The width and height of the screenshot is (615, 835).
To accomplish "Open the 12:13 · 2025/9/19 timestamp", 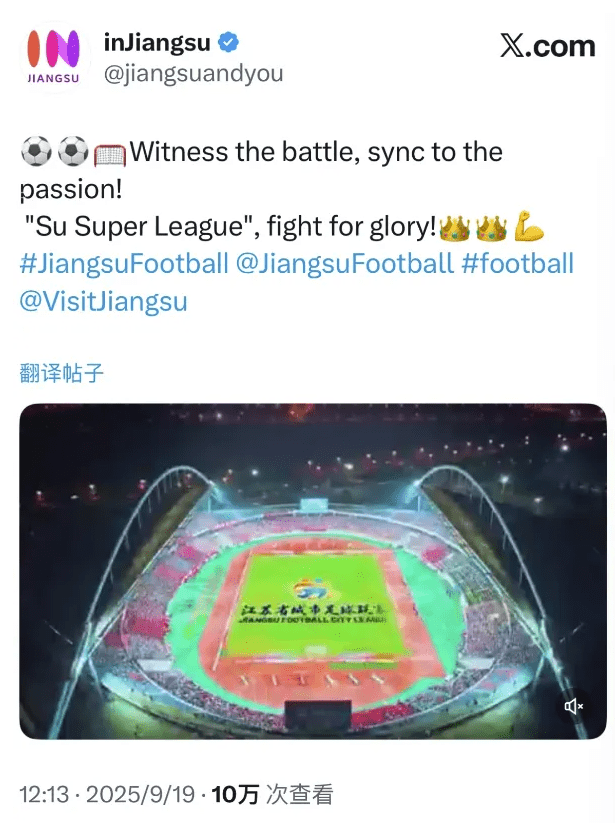I will [x=106, y=795].
